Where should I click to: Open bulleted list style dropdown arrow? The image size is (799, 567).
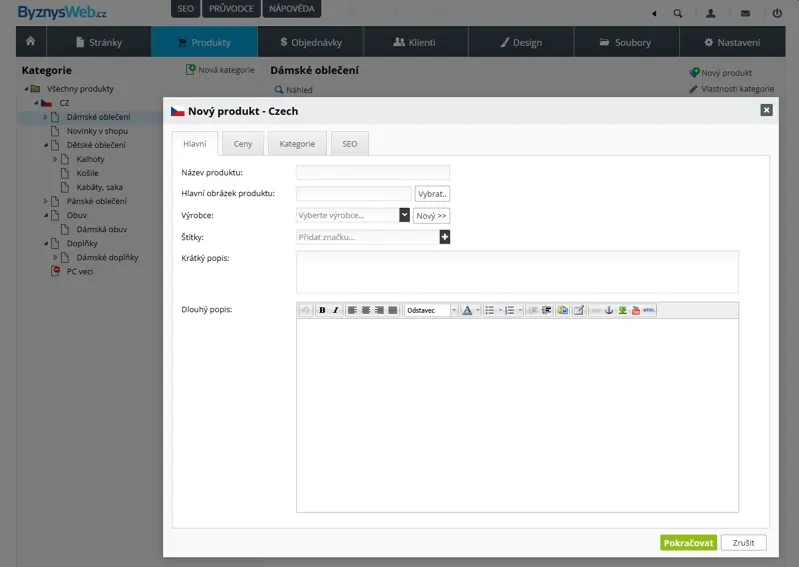pyautogui.click(x=500, y=310)
